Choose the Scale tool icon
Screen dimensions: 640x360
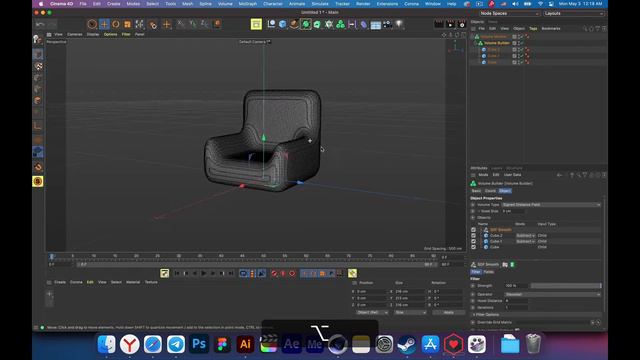[127, 24]
